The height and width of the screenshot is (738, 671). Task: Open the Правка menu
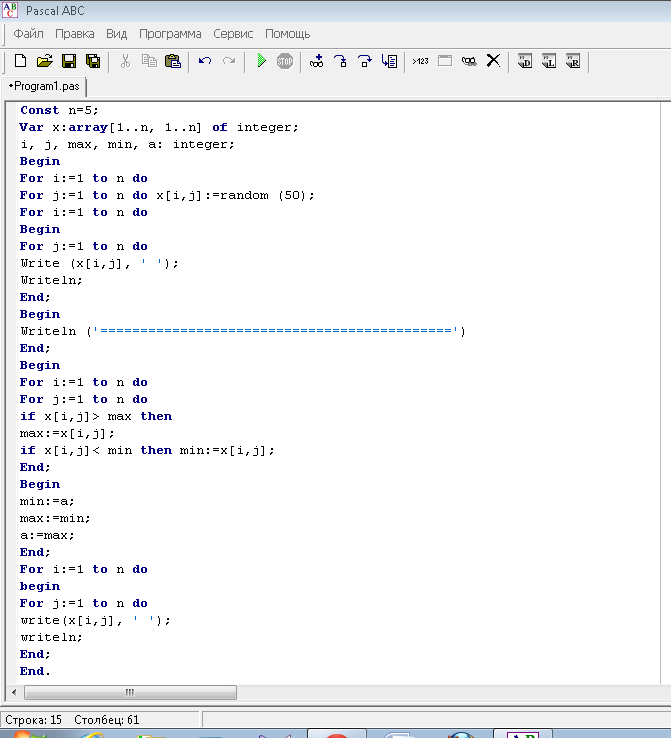coord(75,33)
